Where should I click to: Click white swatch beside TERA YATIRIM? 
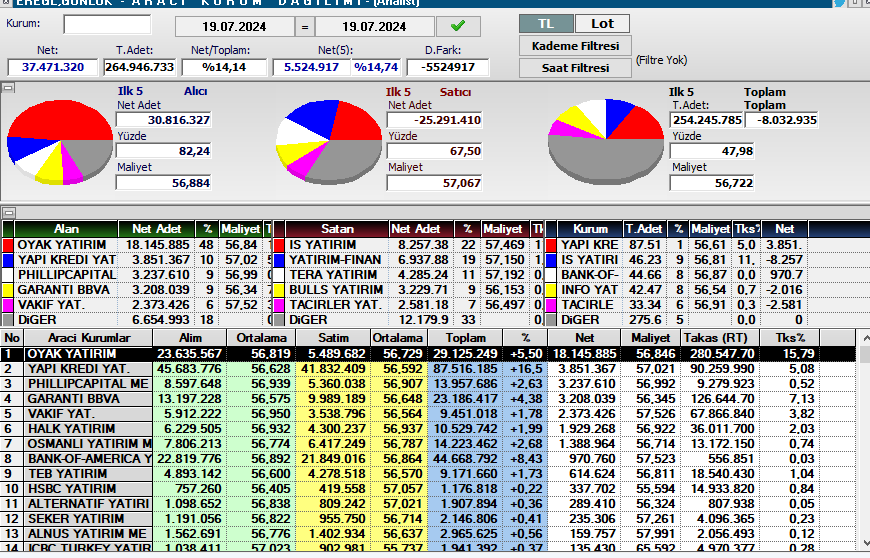coord(279,275)
